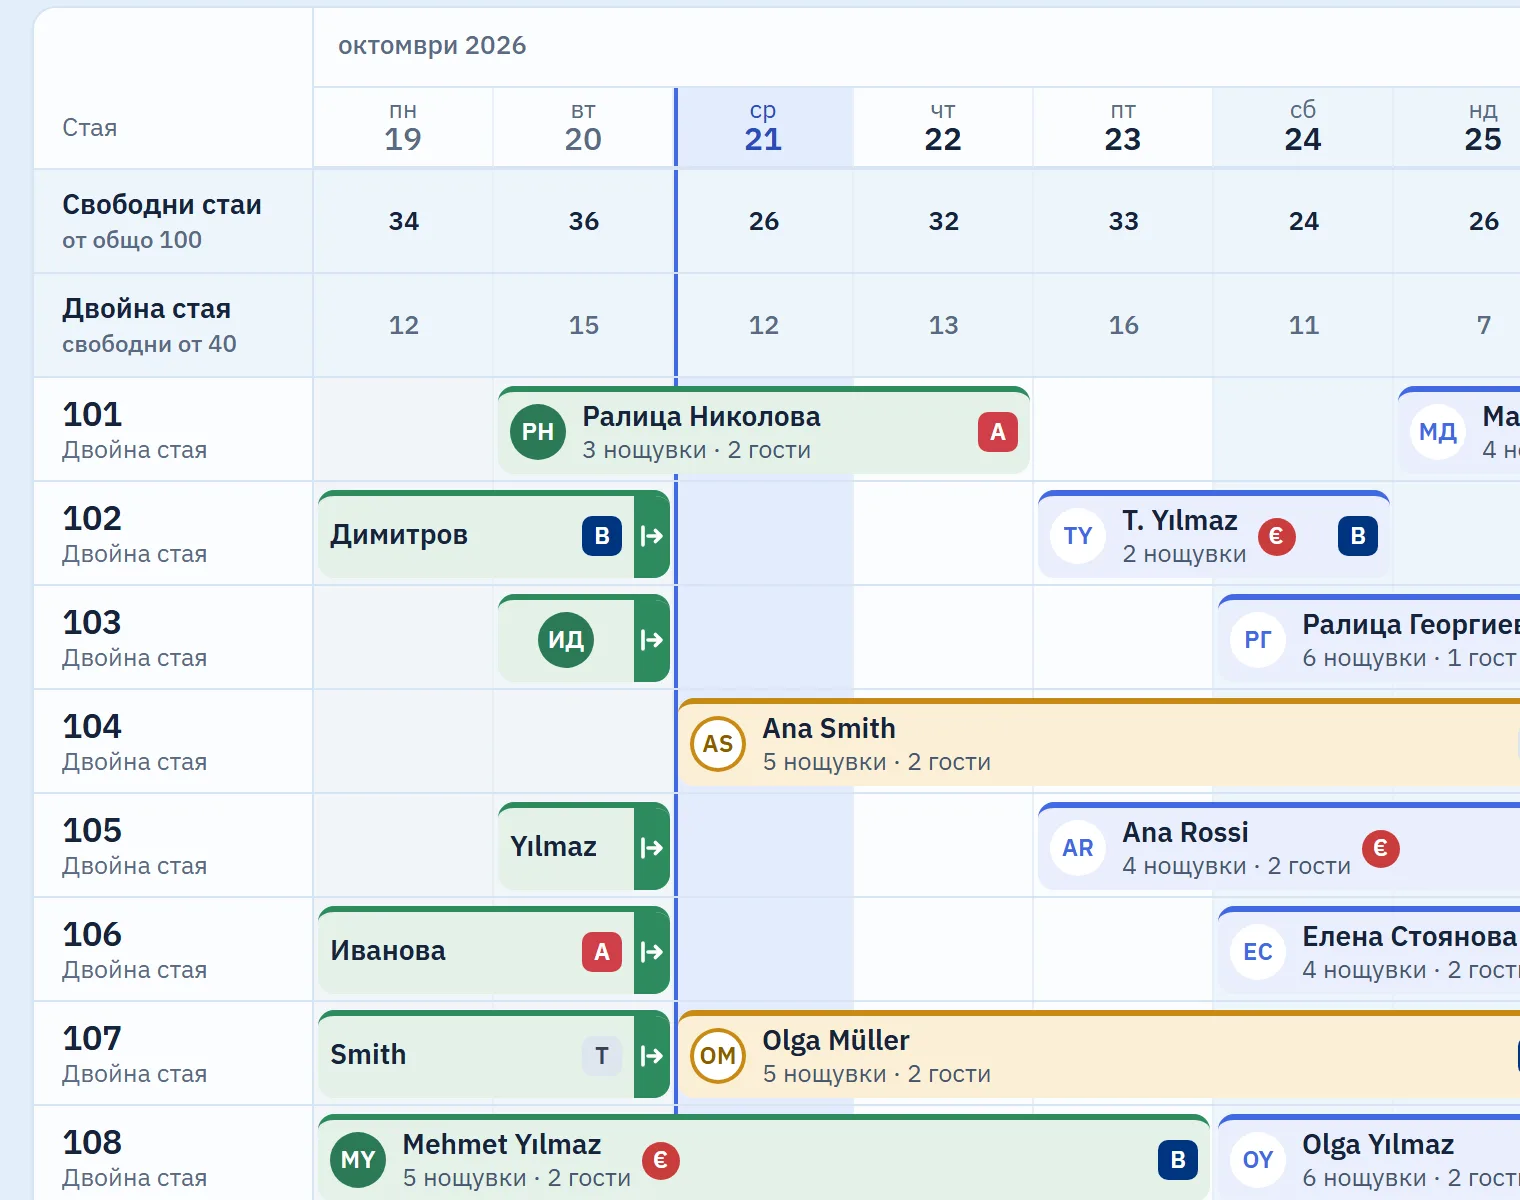
Task: Click the checkout arrow icon on Yılmaz booking in room 105
Action: (x=652, y=848)
